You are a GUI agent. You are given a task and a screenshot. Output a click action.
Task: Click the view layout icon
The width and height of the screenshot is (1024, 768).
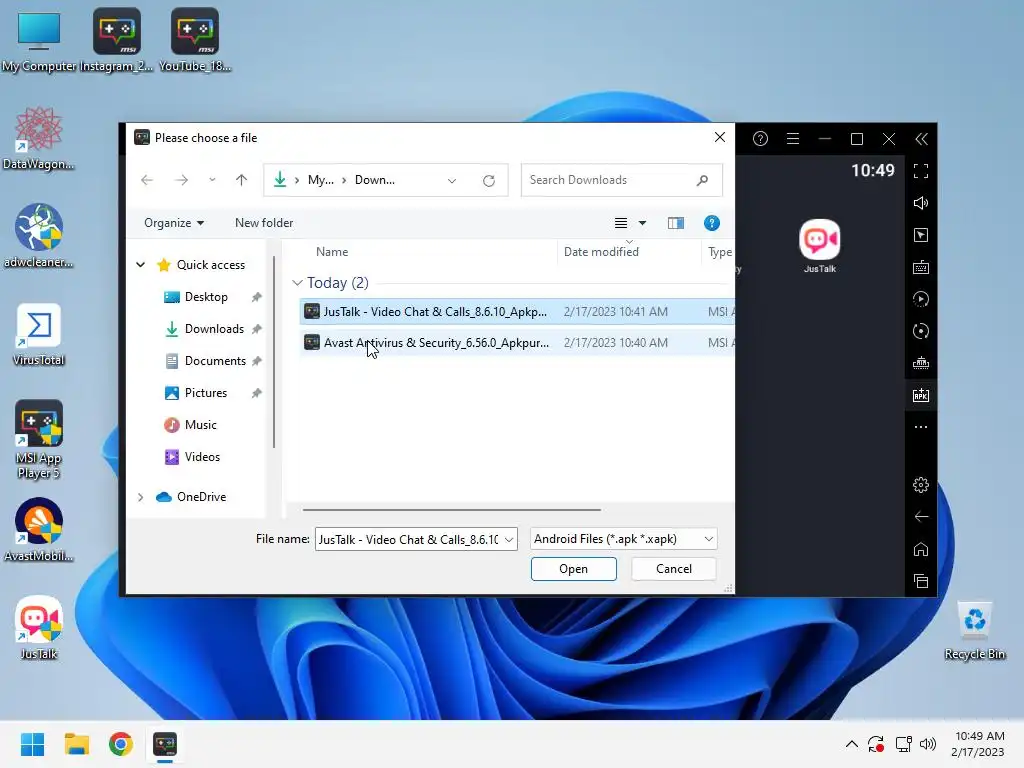point(620,223)
